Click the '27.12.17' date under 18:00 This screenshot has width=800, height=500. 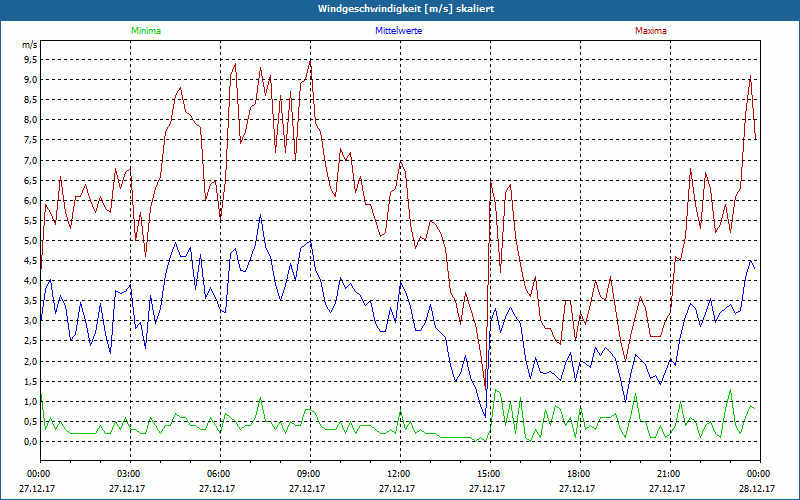point(577,488)
